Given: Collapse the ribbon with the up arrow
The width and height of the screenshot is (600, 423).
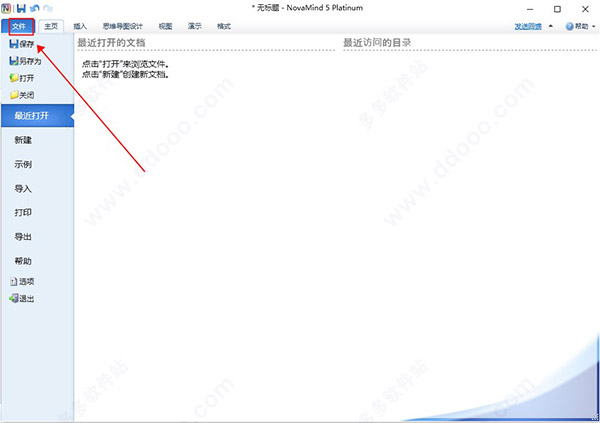Looking at the screenshot, I should coord(551,26).
